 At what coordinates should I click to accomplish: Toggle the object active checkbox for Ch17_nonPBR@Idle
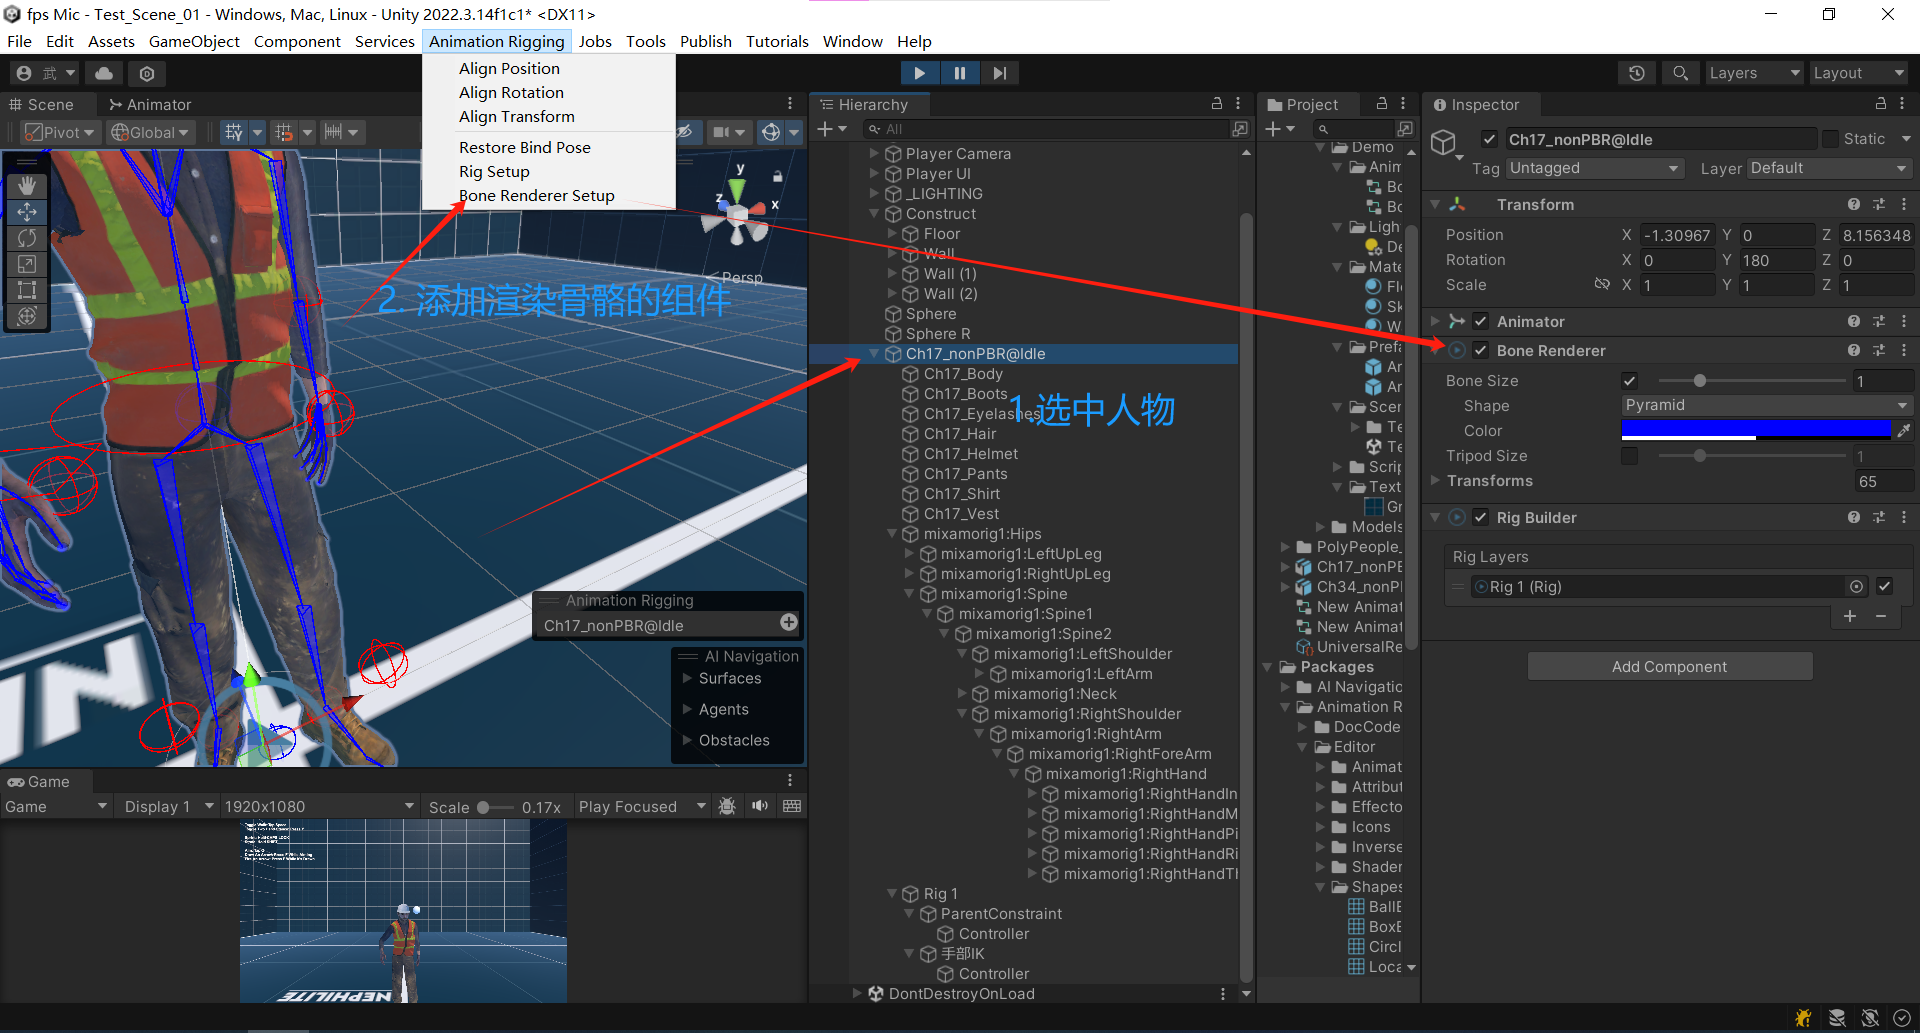click(1489, 139)
